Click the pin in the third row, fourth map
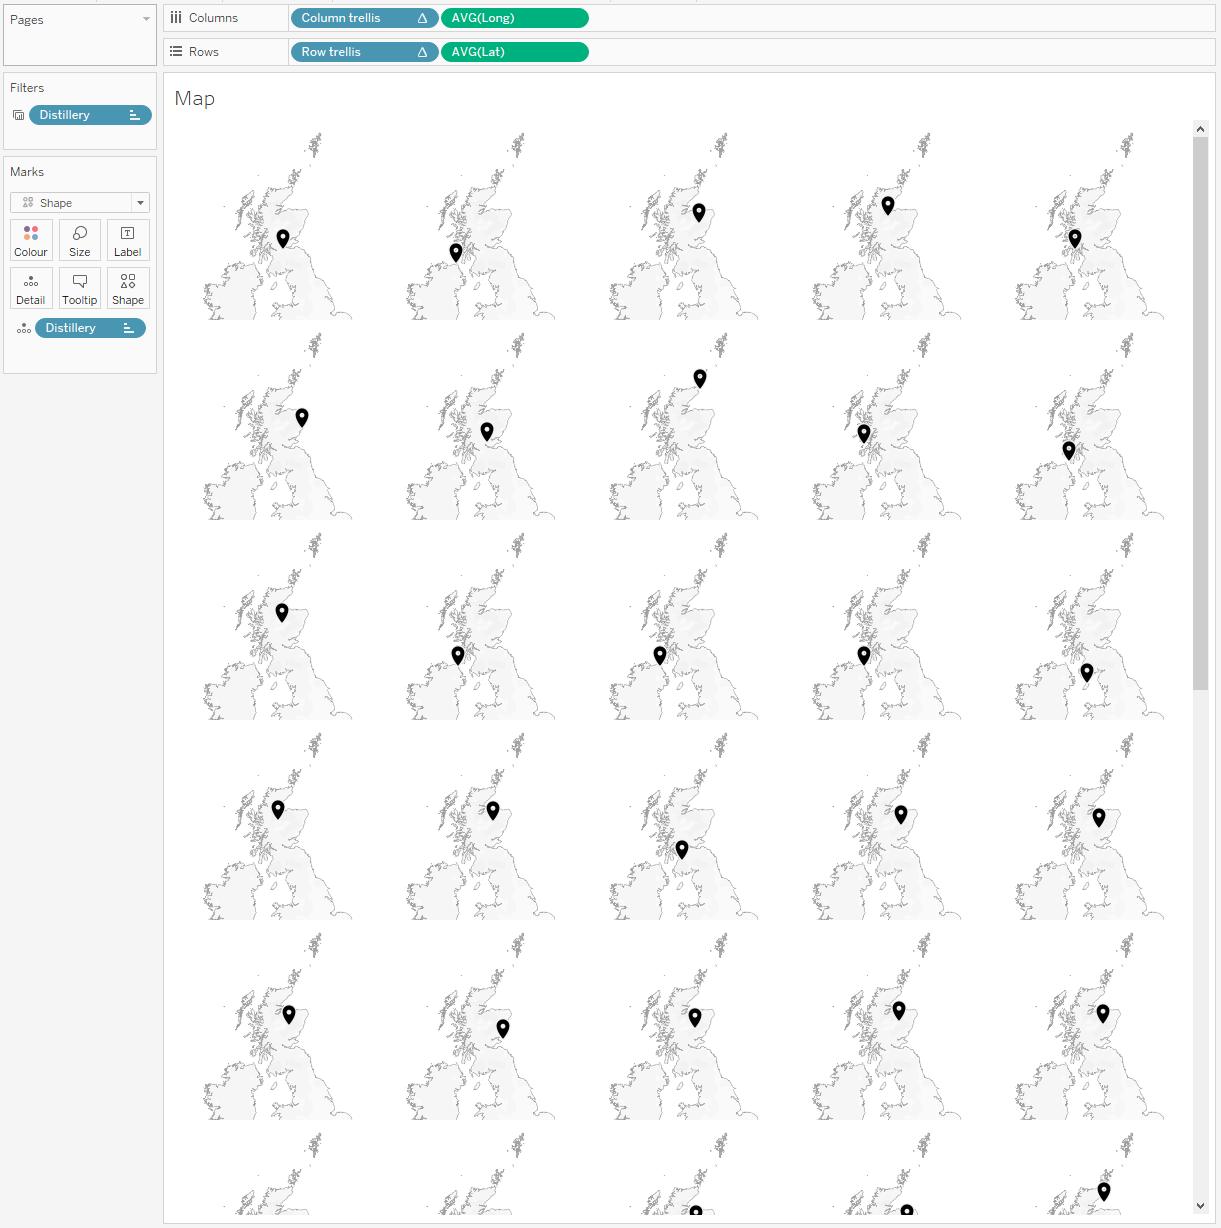This screenshot has width=1221, height=1228. point(864,655)
